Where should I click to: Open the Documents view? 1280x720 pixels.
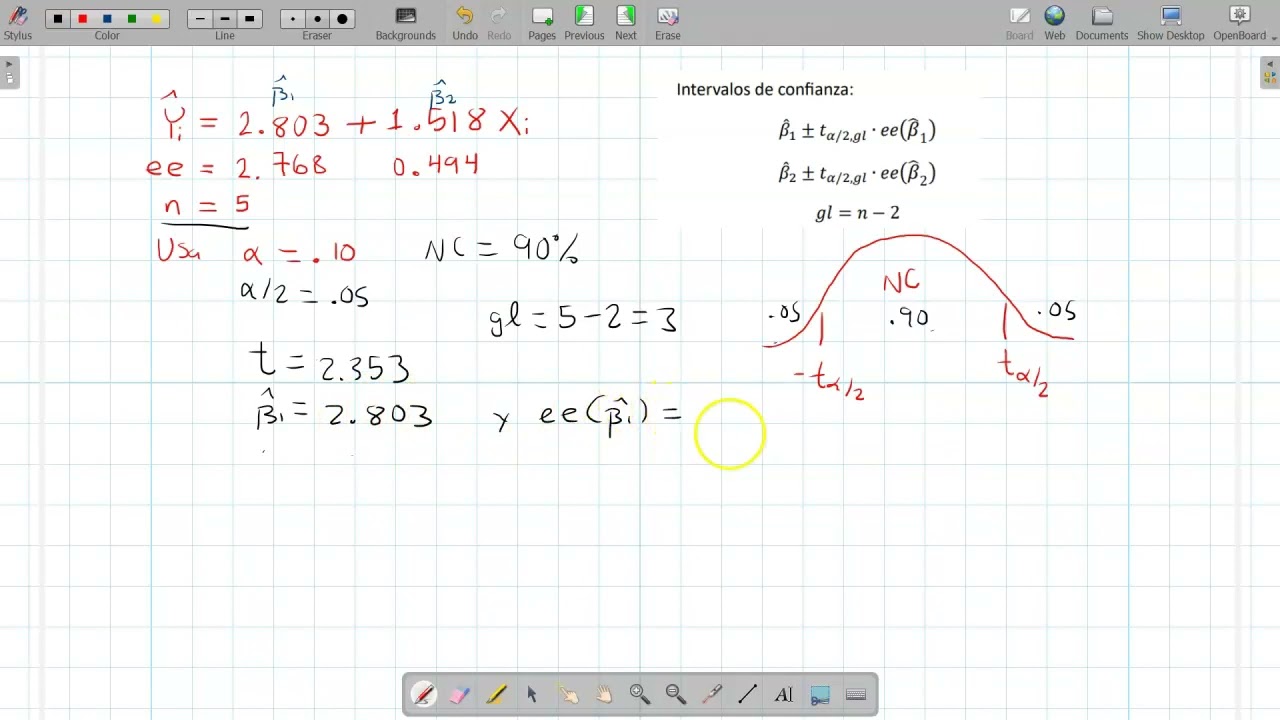[1102, 22]
